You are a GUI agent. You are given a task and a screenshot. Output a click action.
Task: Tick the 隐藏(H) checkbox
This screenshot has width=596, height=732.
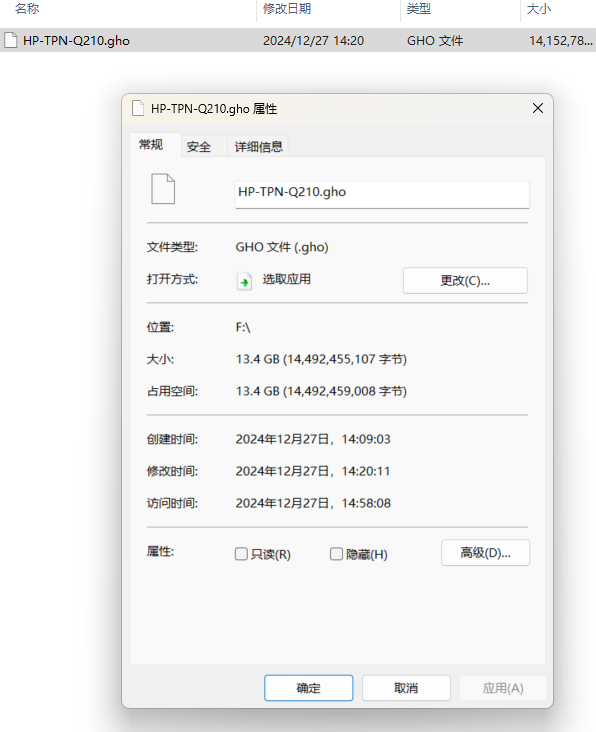[336, 554]
